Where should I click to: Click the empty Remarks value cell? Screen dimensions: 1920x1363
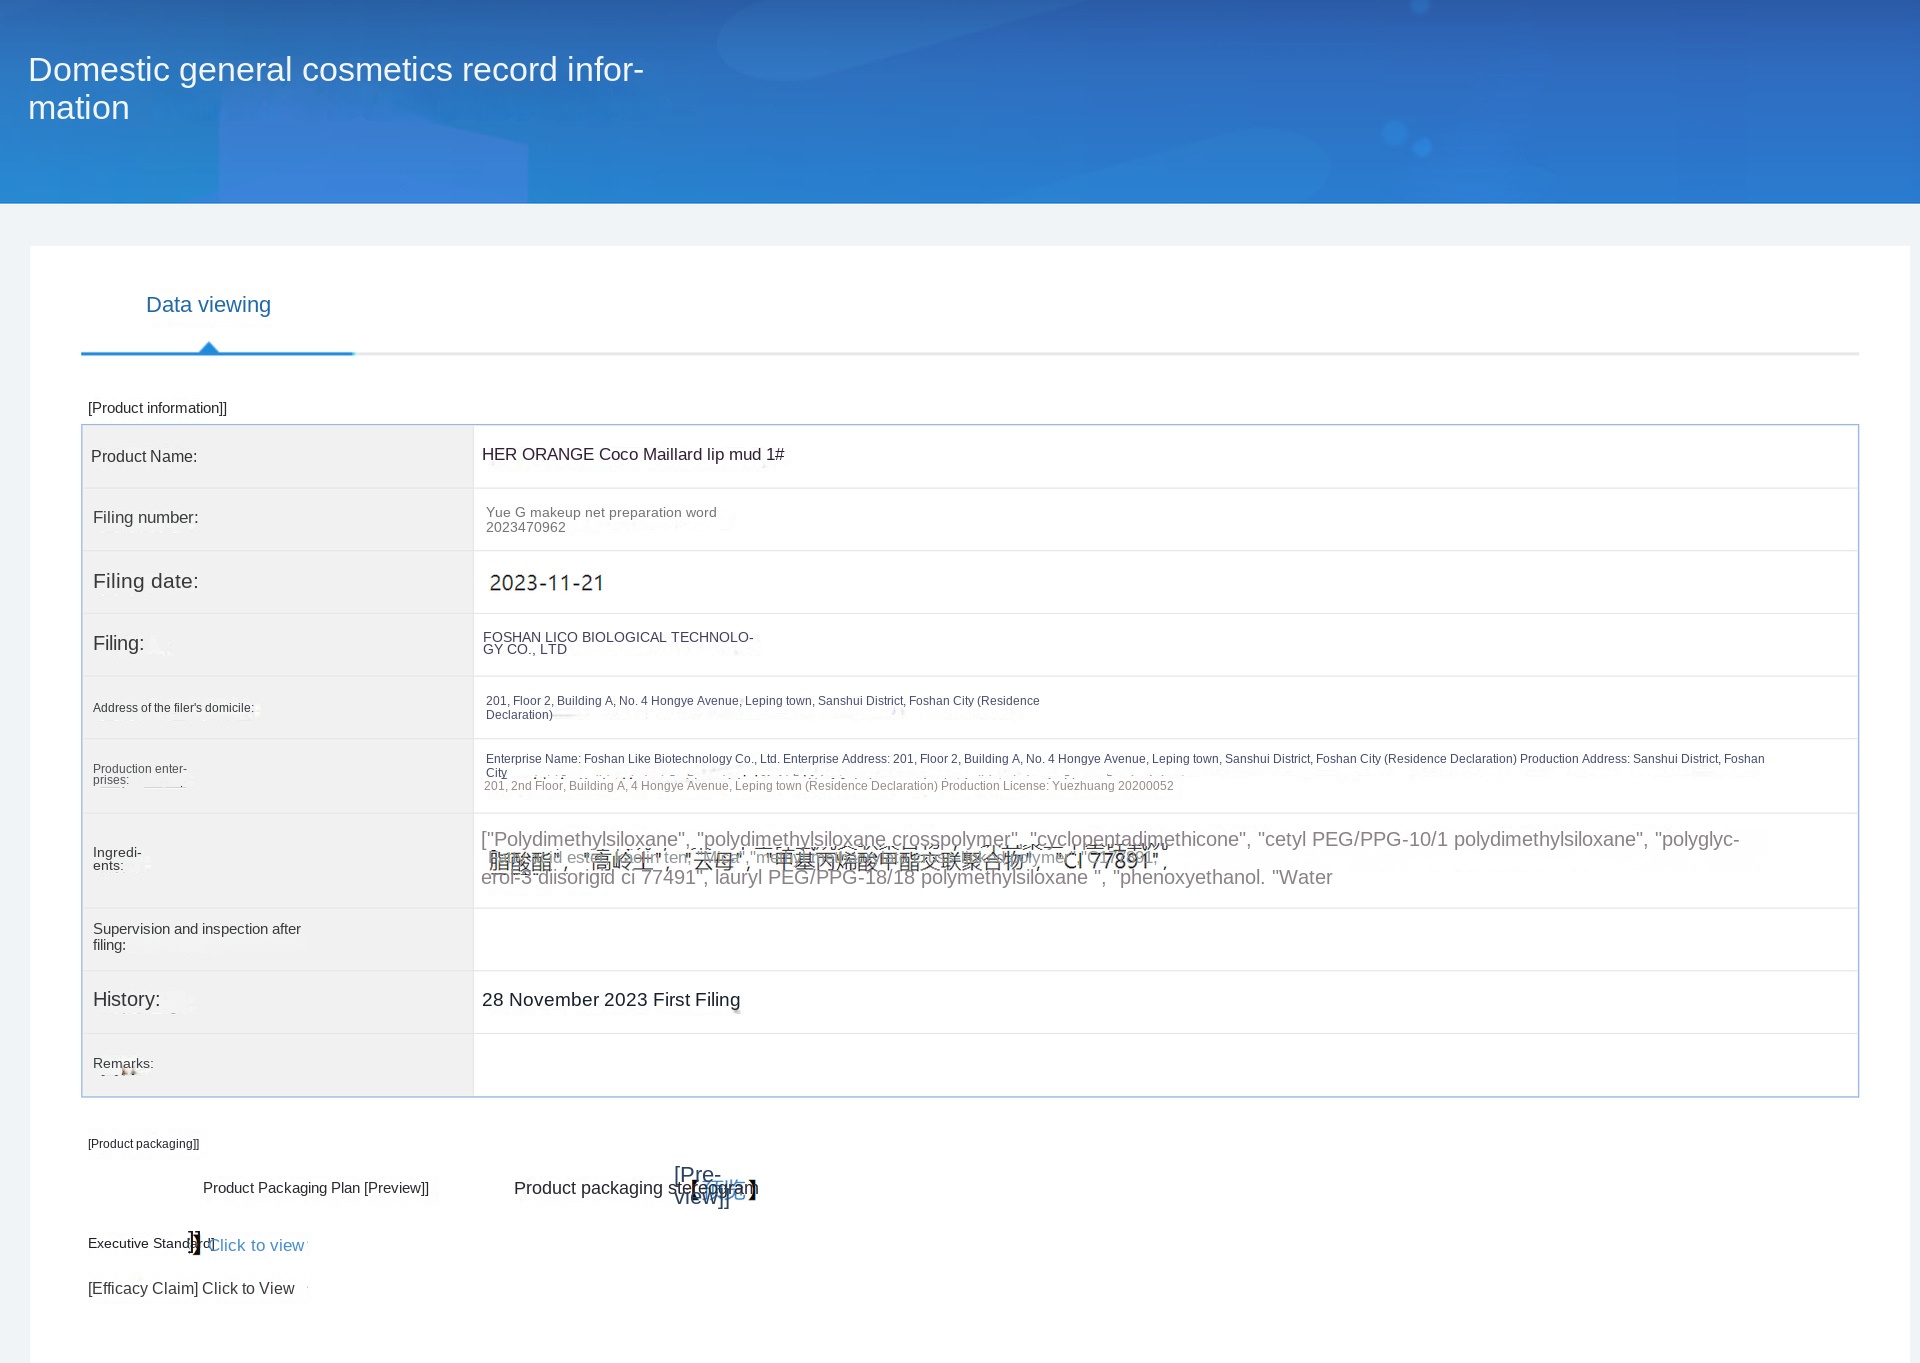(x=1164, y=1064)
